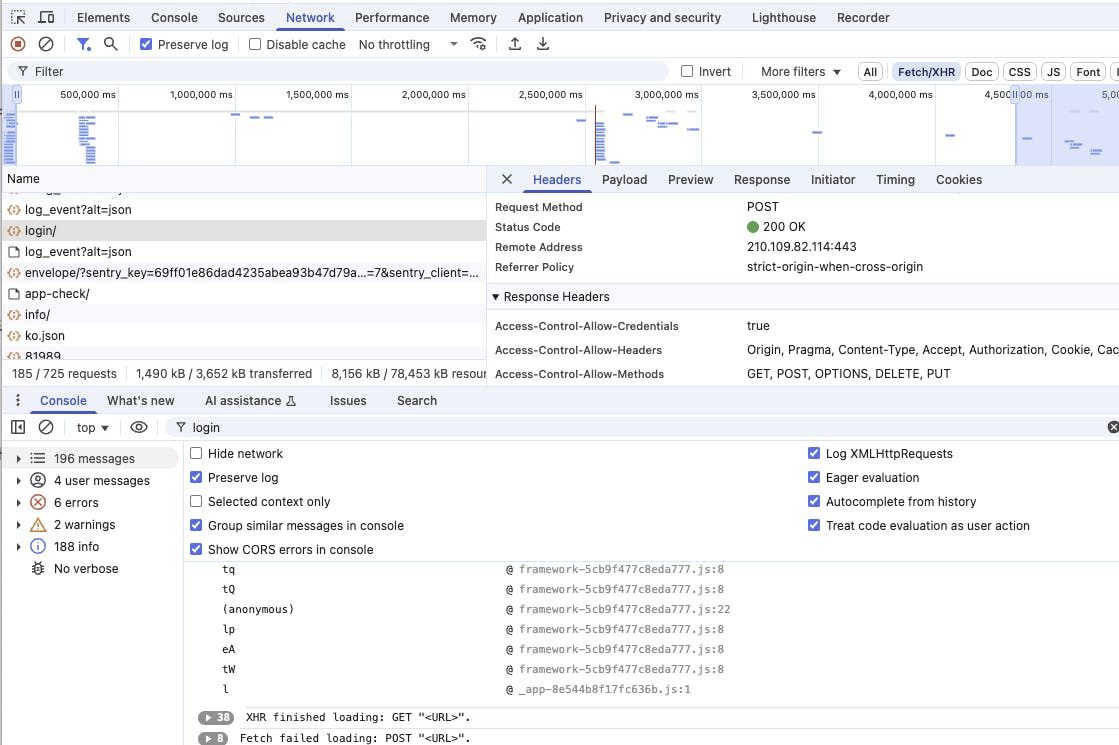Show the console sidebar icon

coord(18,427)
